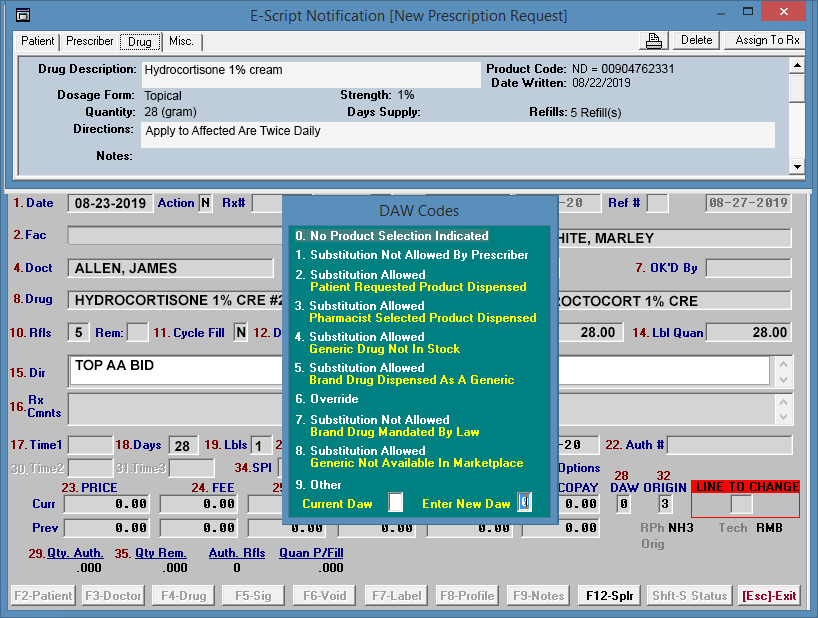Click the printer icon
Image resolution: width=818 pixels, height=618 pixels.
pyautogui.click(x=654, y=40)
